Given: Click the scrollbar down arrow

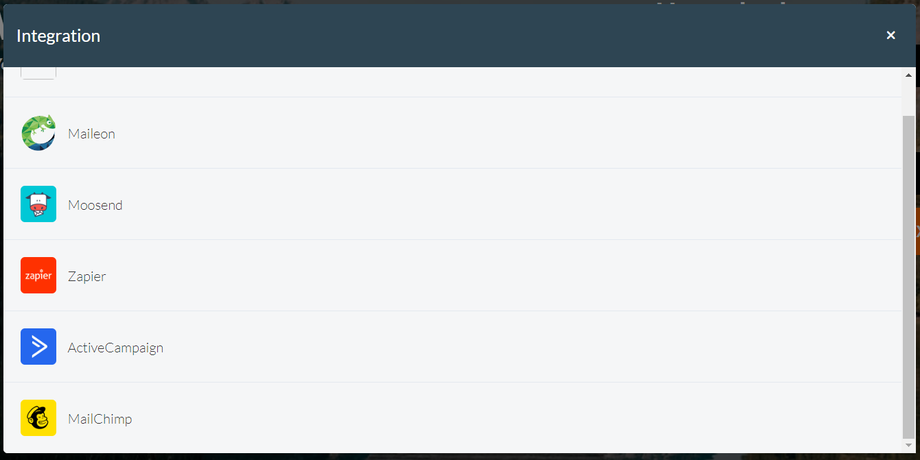Looking at the screenshot, I should tap(909, 444).
